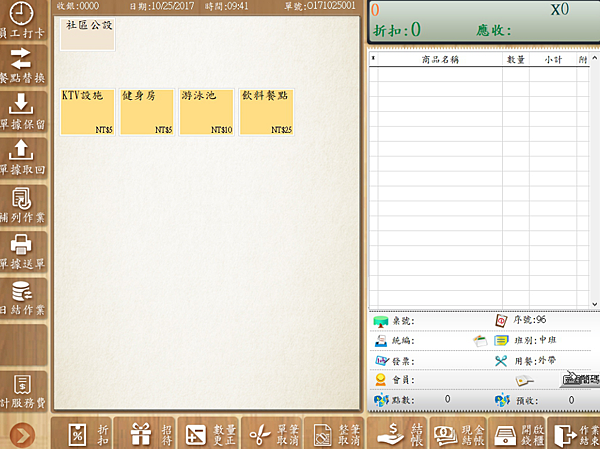Click the on-screen keyboard button

(x=580, y=379)
